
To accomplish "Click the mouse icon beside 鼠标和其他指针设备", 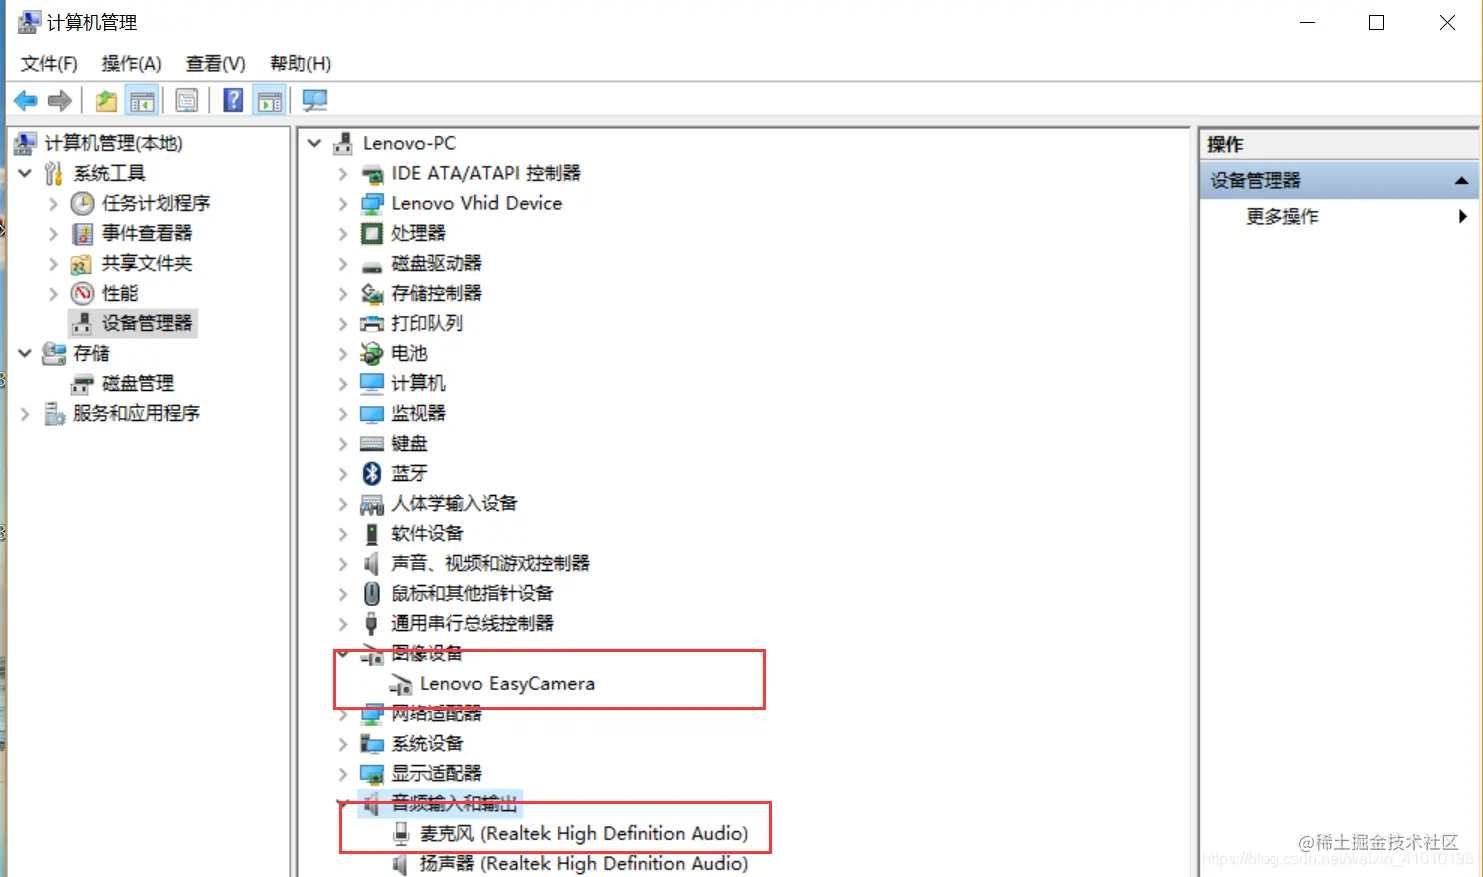I will click(372, 594).
